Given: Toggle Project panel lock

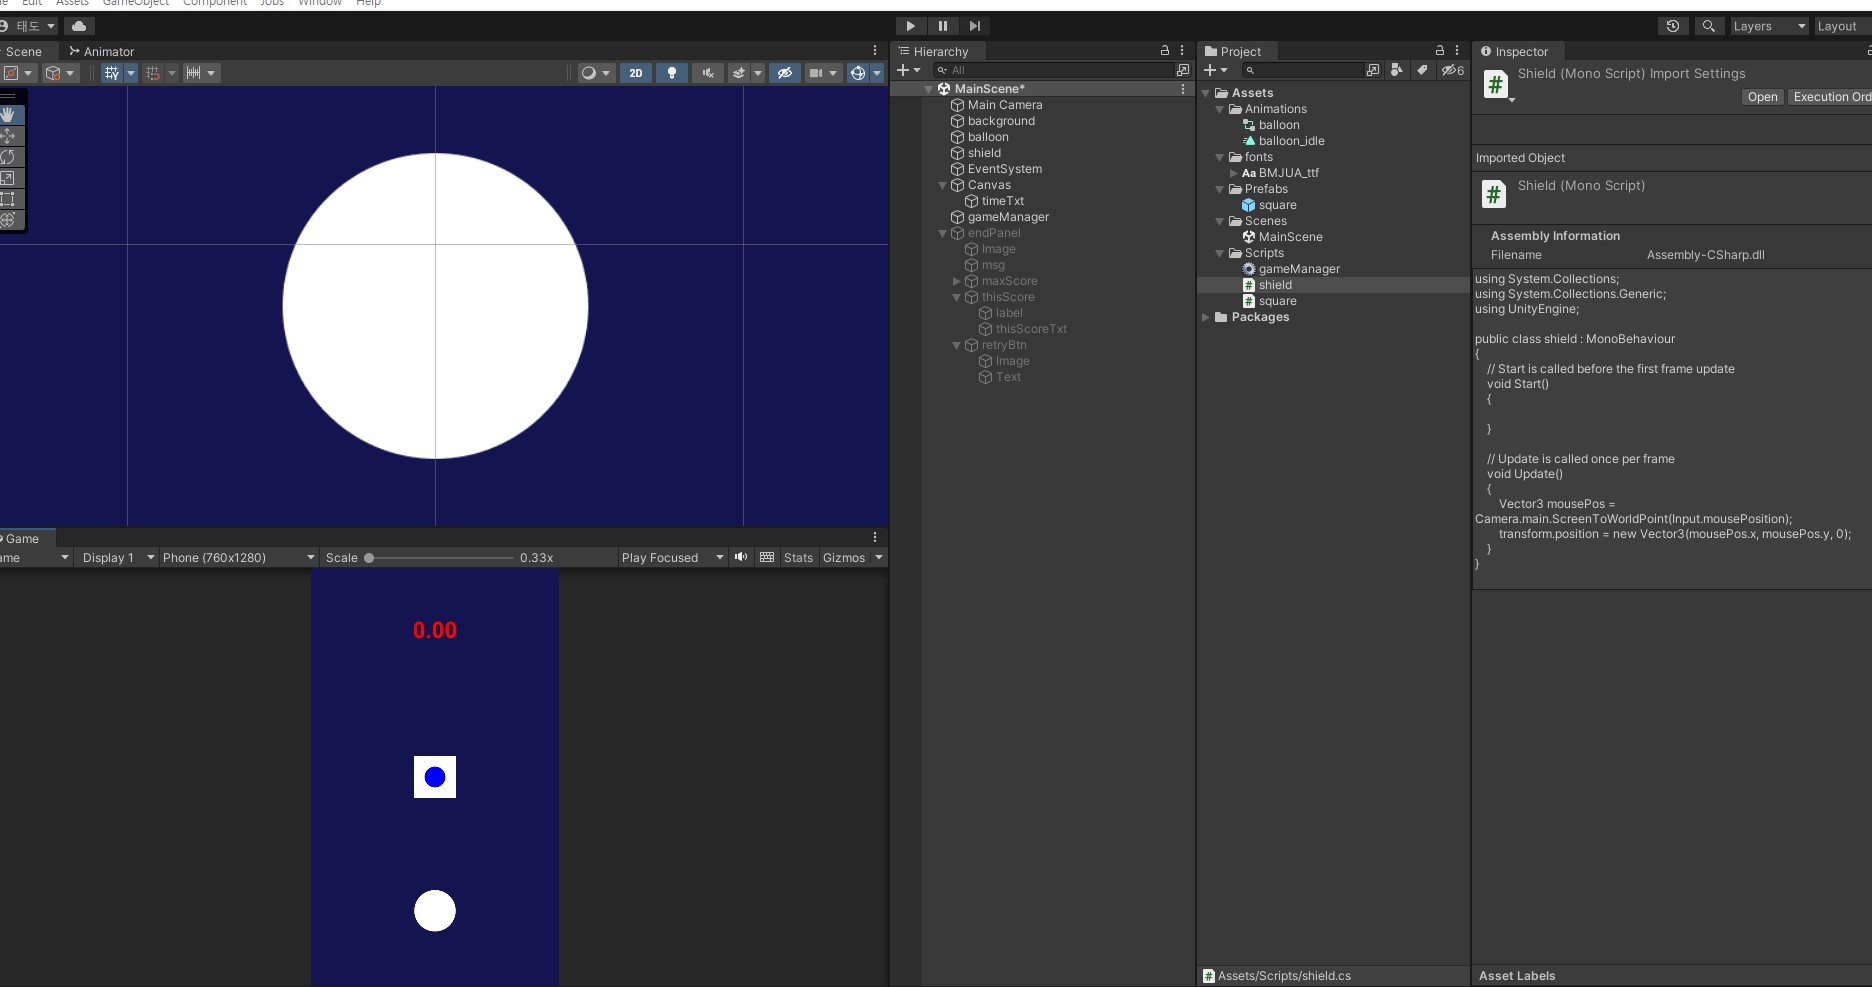Looking at the screenshot, I should pos(1439,50).
